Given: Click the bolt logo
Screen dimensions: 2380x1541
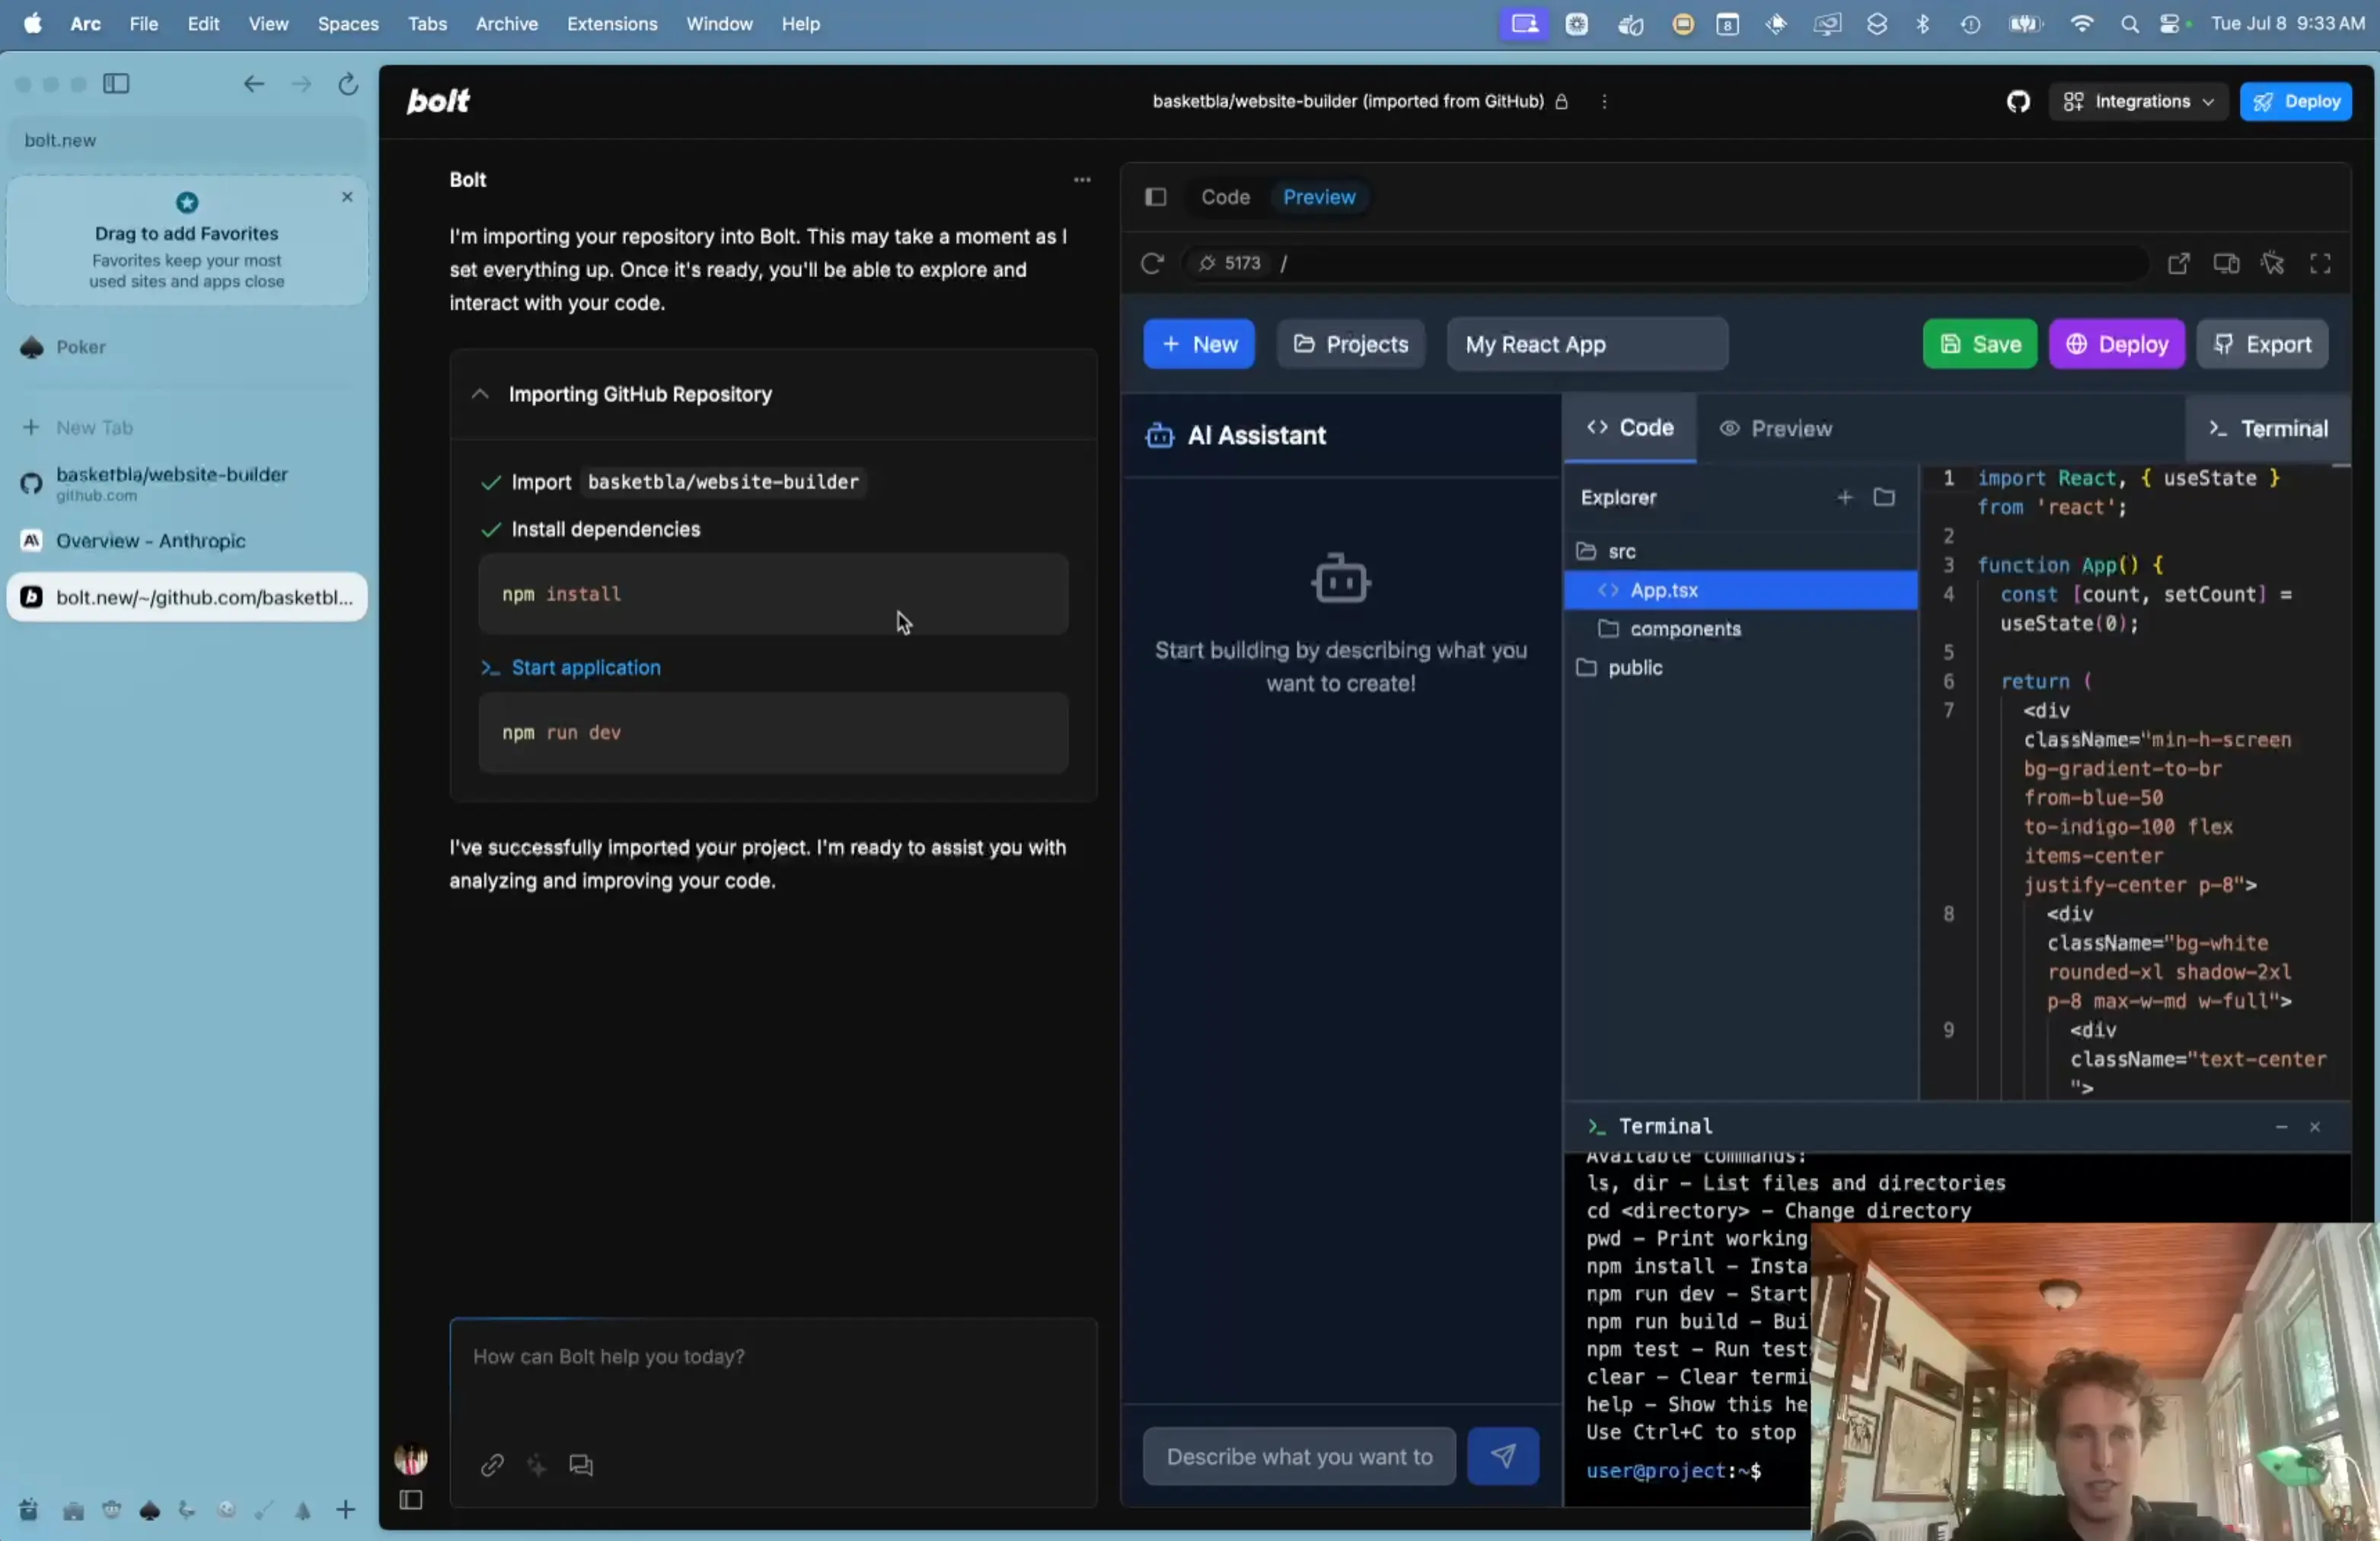Looking at the screenshot, I should [x=438, y=100].
